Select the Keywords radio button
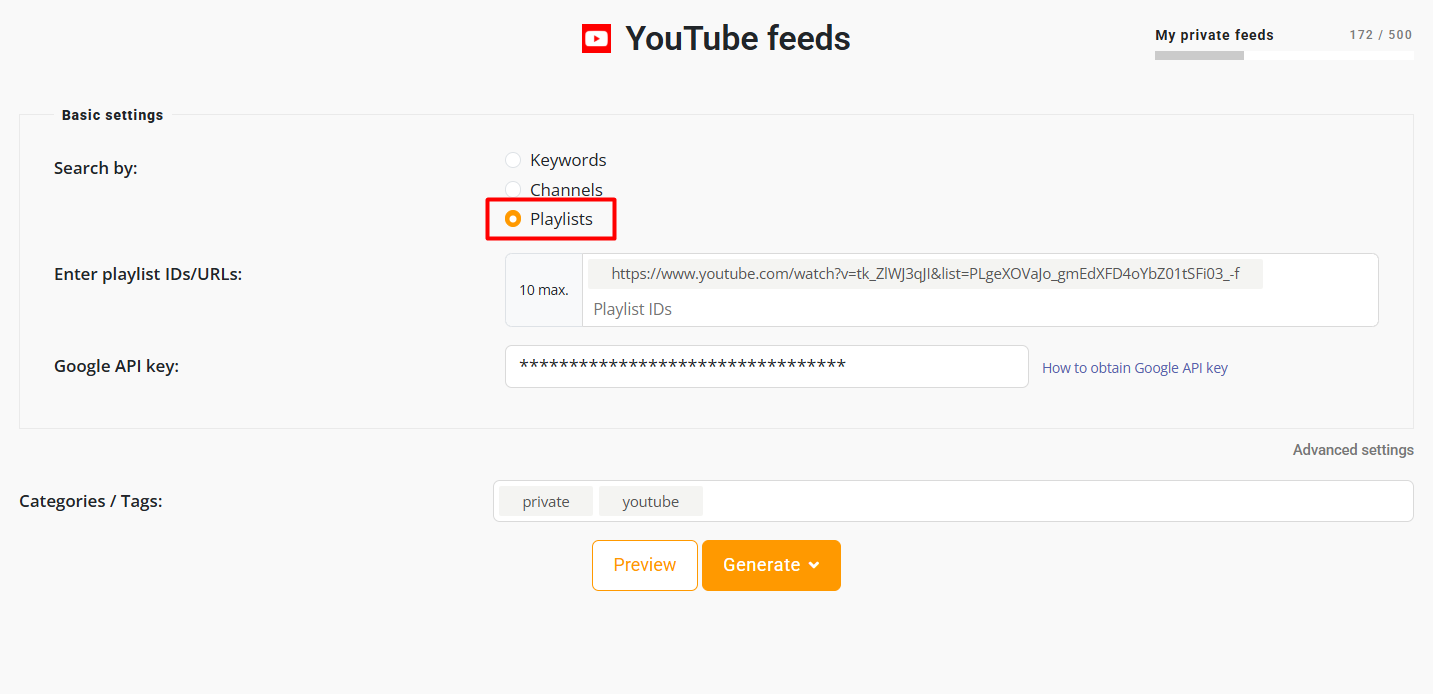 click(x=513, y=160)
